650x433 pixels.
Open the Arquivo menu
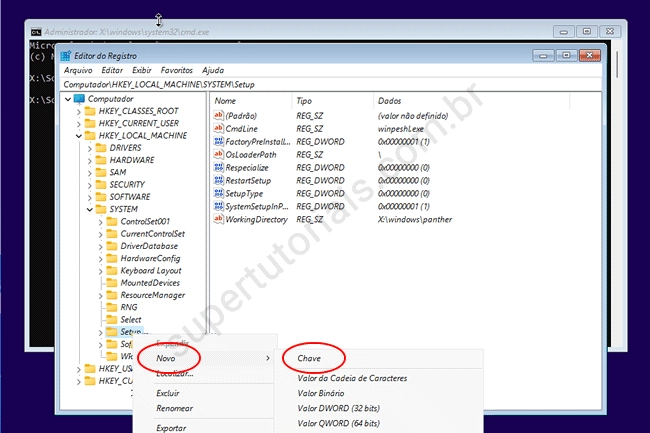point(77,71)
